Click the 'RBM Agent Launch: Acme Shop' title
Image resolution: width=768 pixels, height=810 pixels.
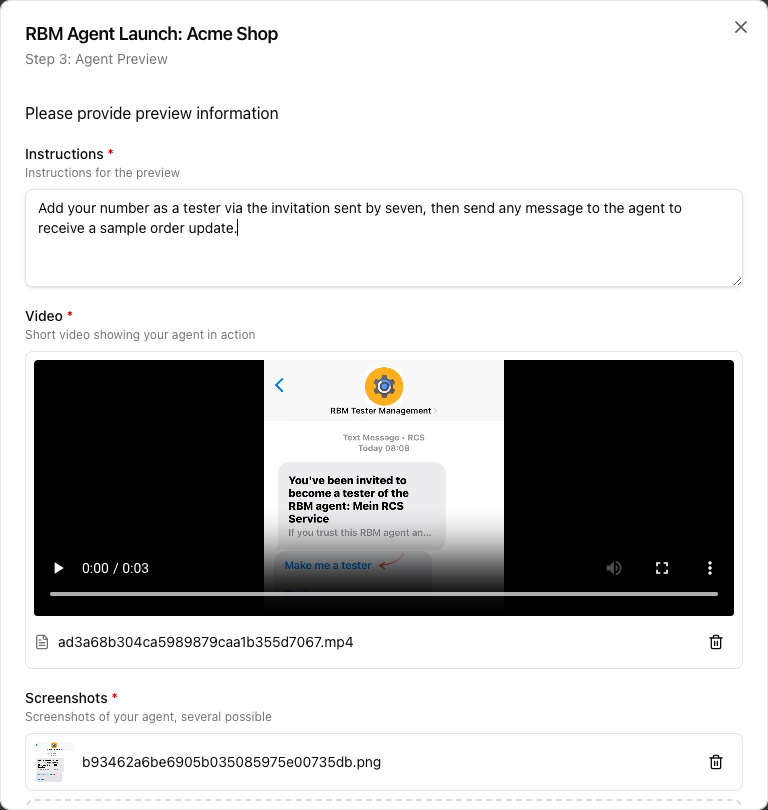tap(152, 34)
